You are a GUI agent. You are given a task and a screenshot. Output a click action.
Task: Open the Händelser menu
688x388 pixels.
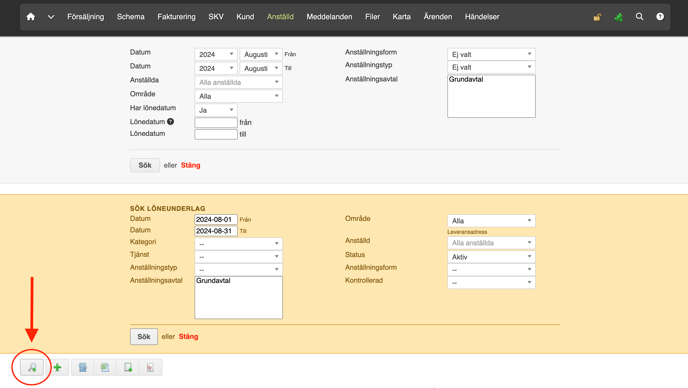click(482, 17)
